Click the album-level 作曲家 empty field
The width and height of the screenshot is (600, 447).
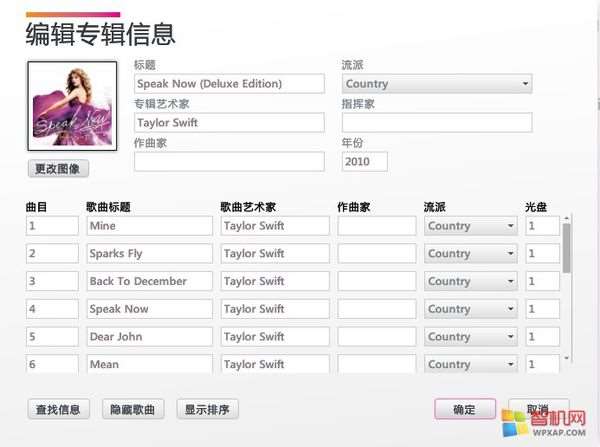click(230, 162)
